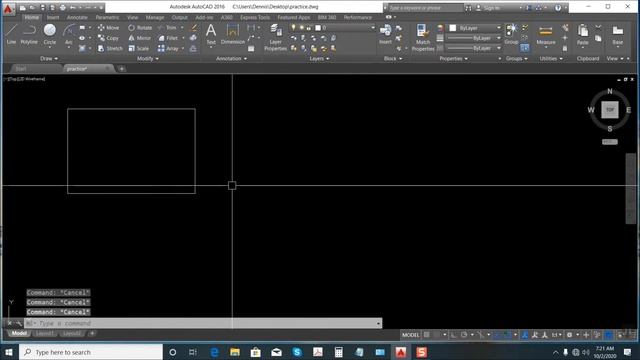640x360 pixels.
Task: Click the layer color swatch in Layers panel
Action: 318,28
